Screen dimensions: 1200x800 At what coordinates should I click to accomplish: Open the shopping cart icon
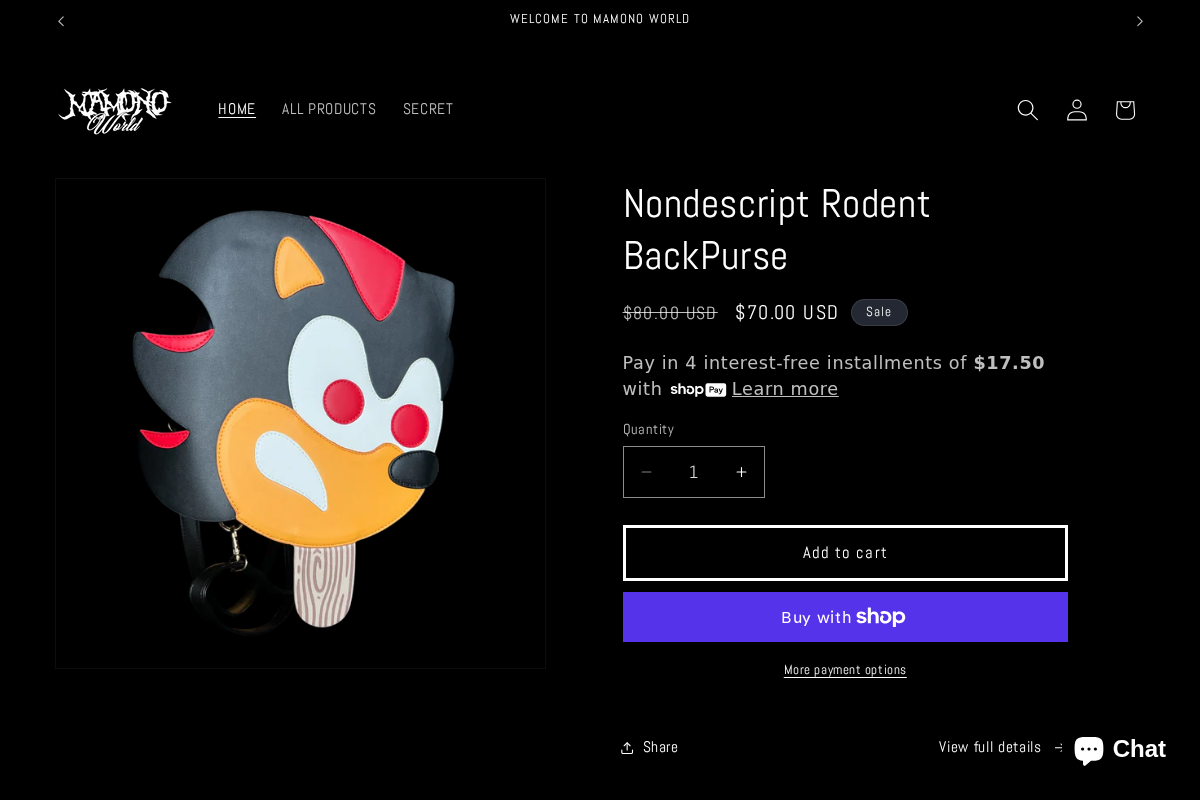[x=1125, y=110]
